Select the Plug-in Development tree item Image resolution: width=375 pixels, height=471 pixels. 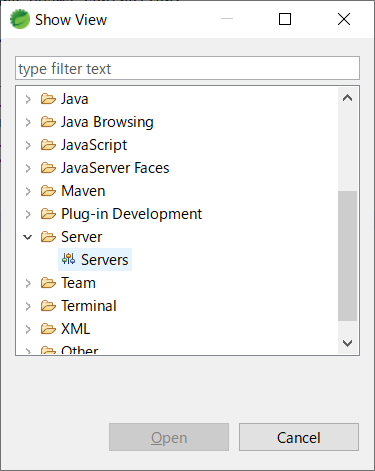coord(131,214)
